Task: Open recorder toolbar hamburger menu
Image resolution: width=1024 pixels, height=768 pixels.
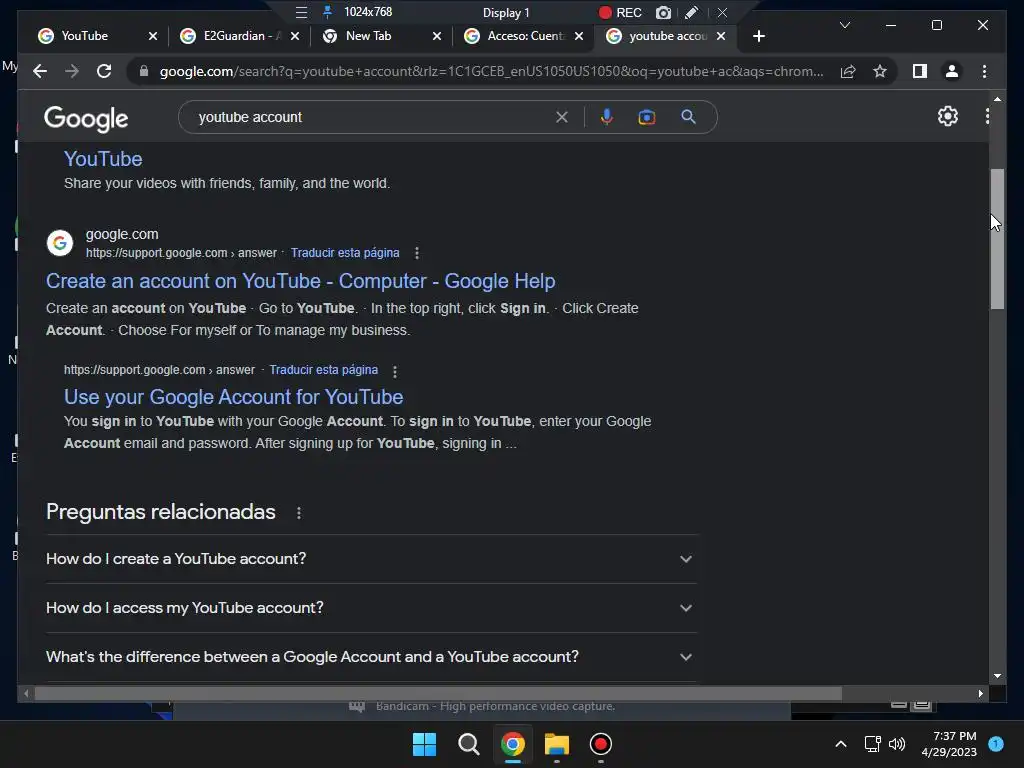Action: coord(301,12)
